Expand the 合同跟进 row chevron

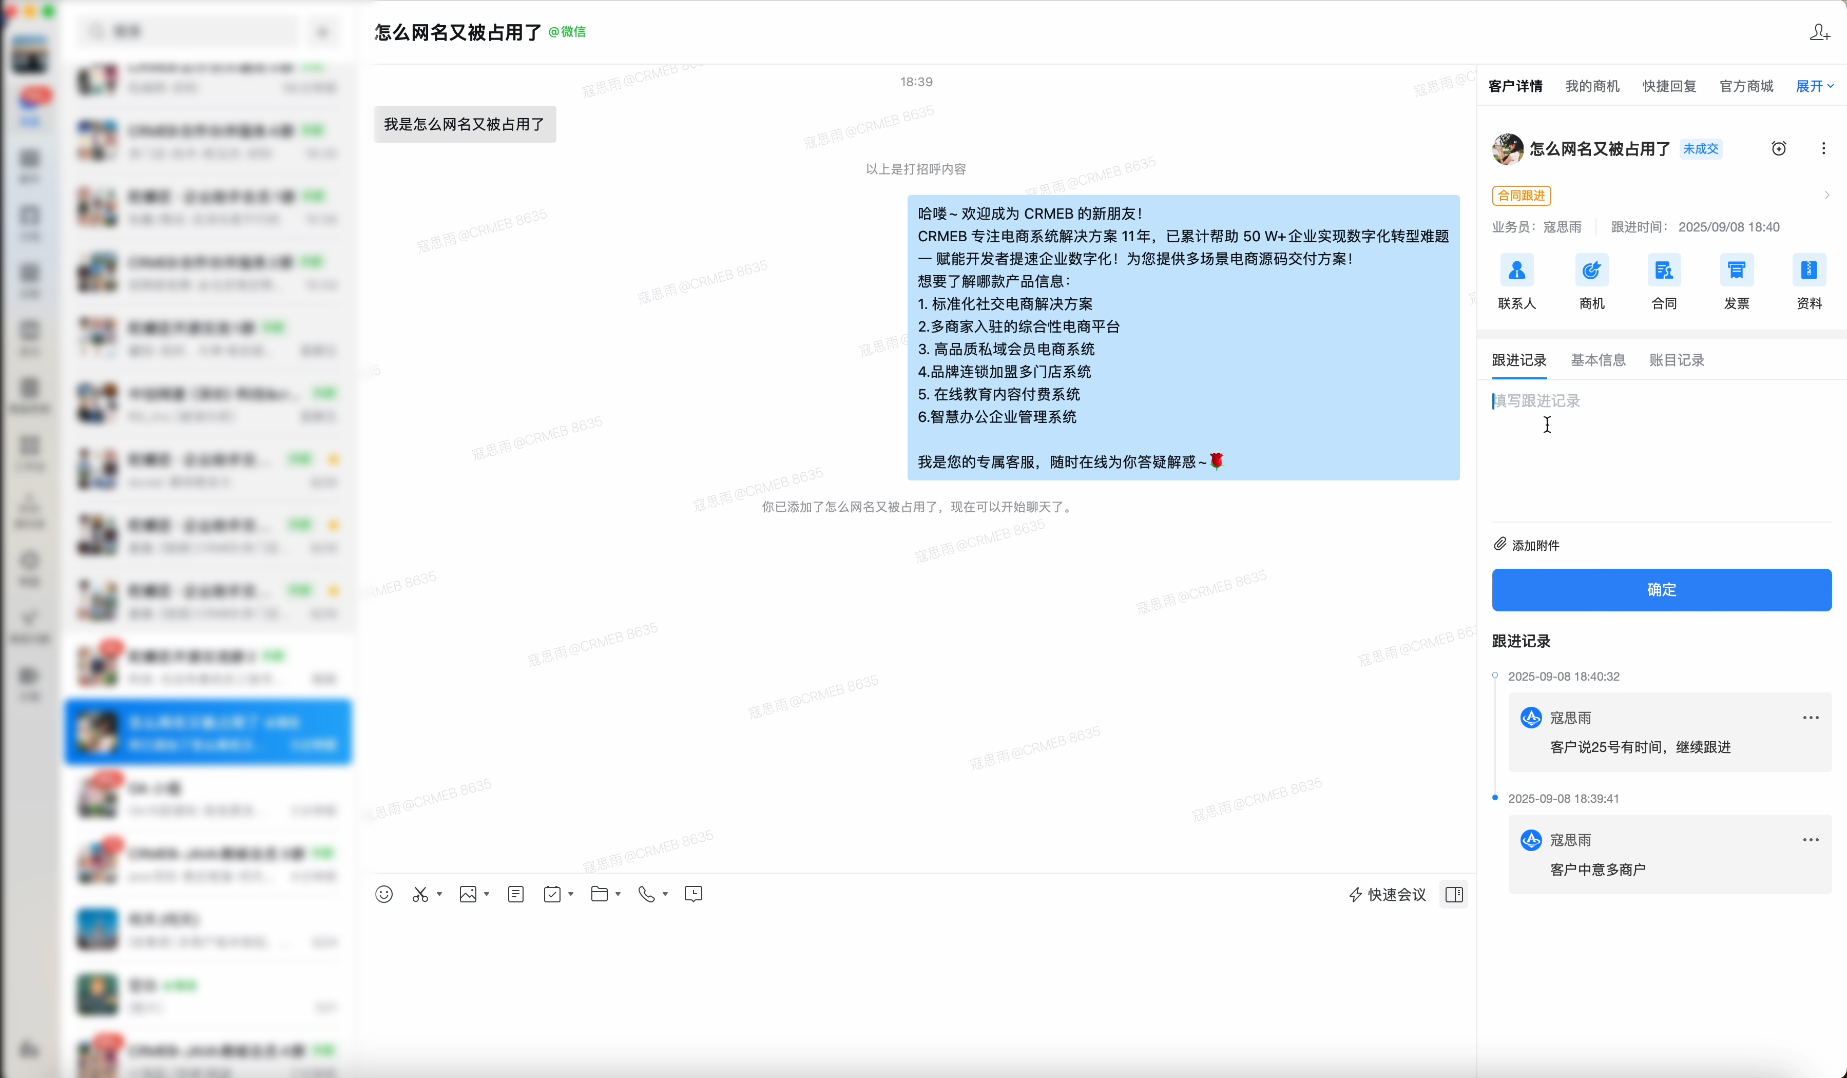tap(1826, 196)
